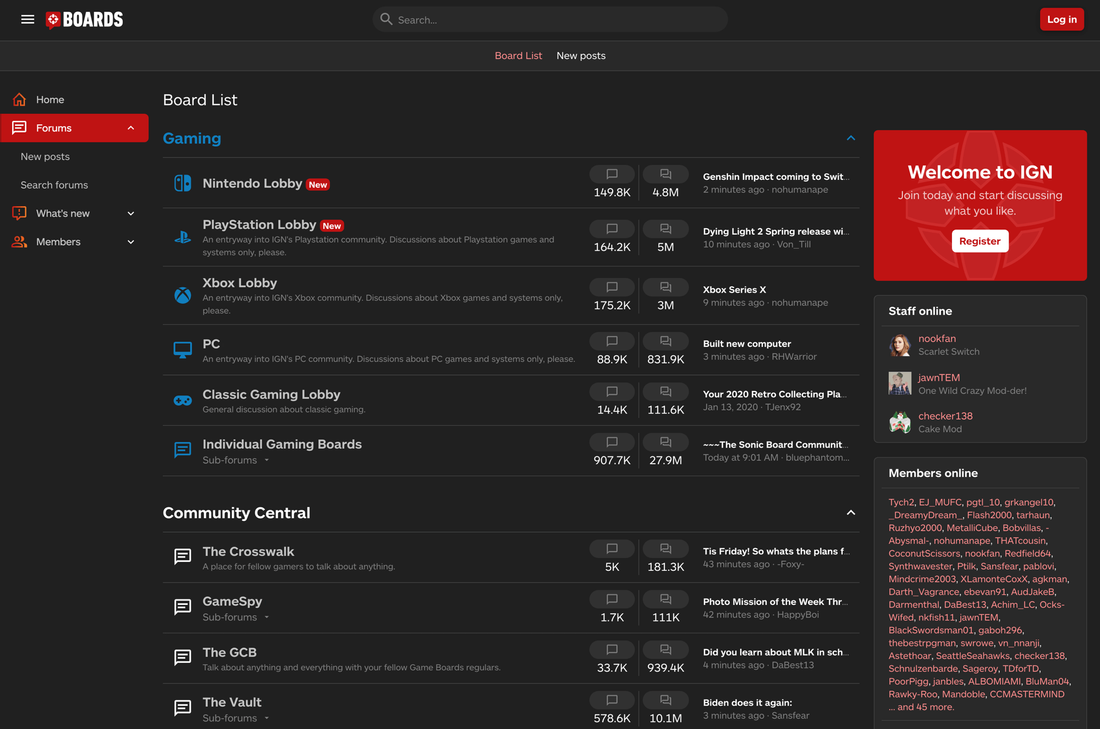
Task: Select Search forums in sidebar
Action: [54, 185]
